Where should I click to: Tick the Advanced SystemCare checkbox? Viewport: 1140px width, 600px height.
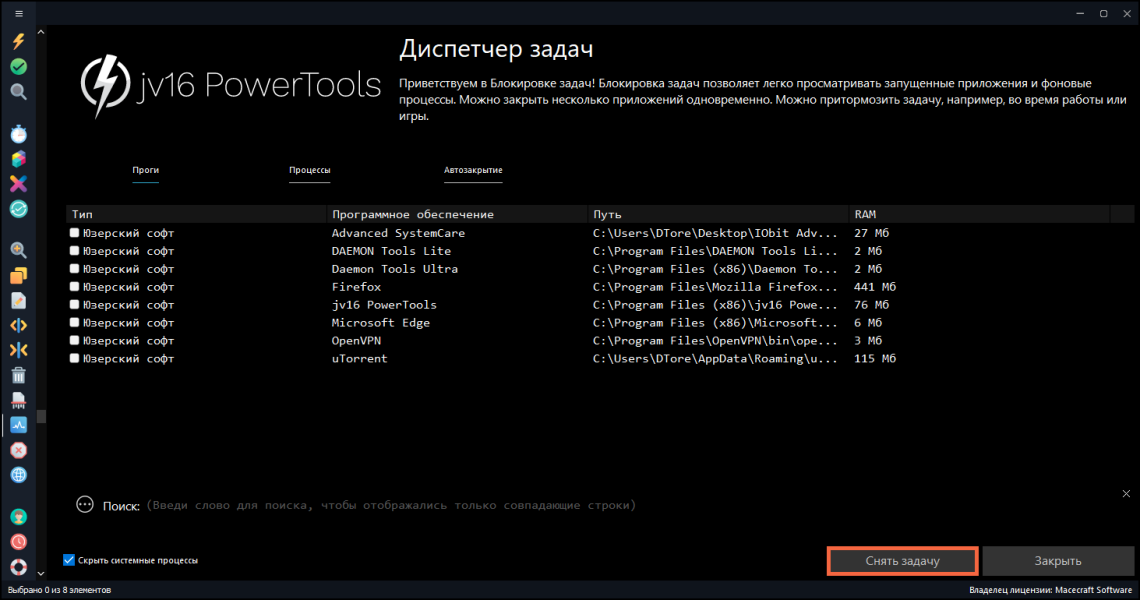[74, 233]
